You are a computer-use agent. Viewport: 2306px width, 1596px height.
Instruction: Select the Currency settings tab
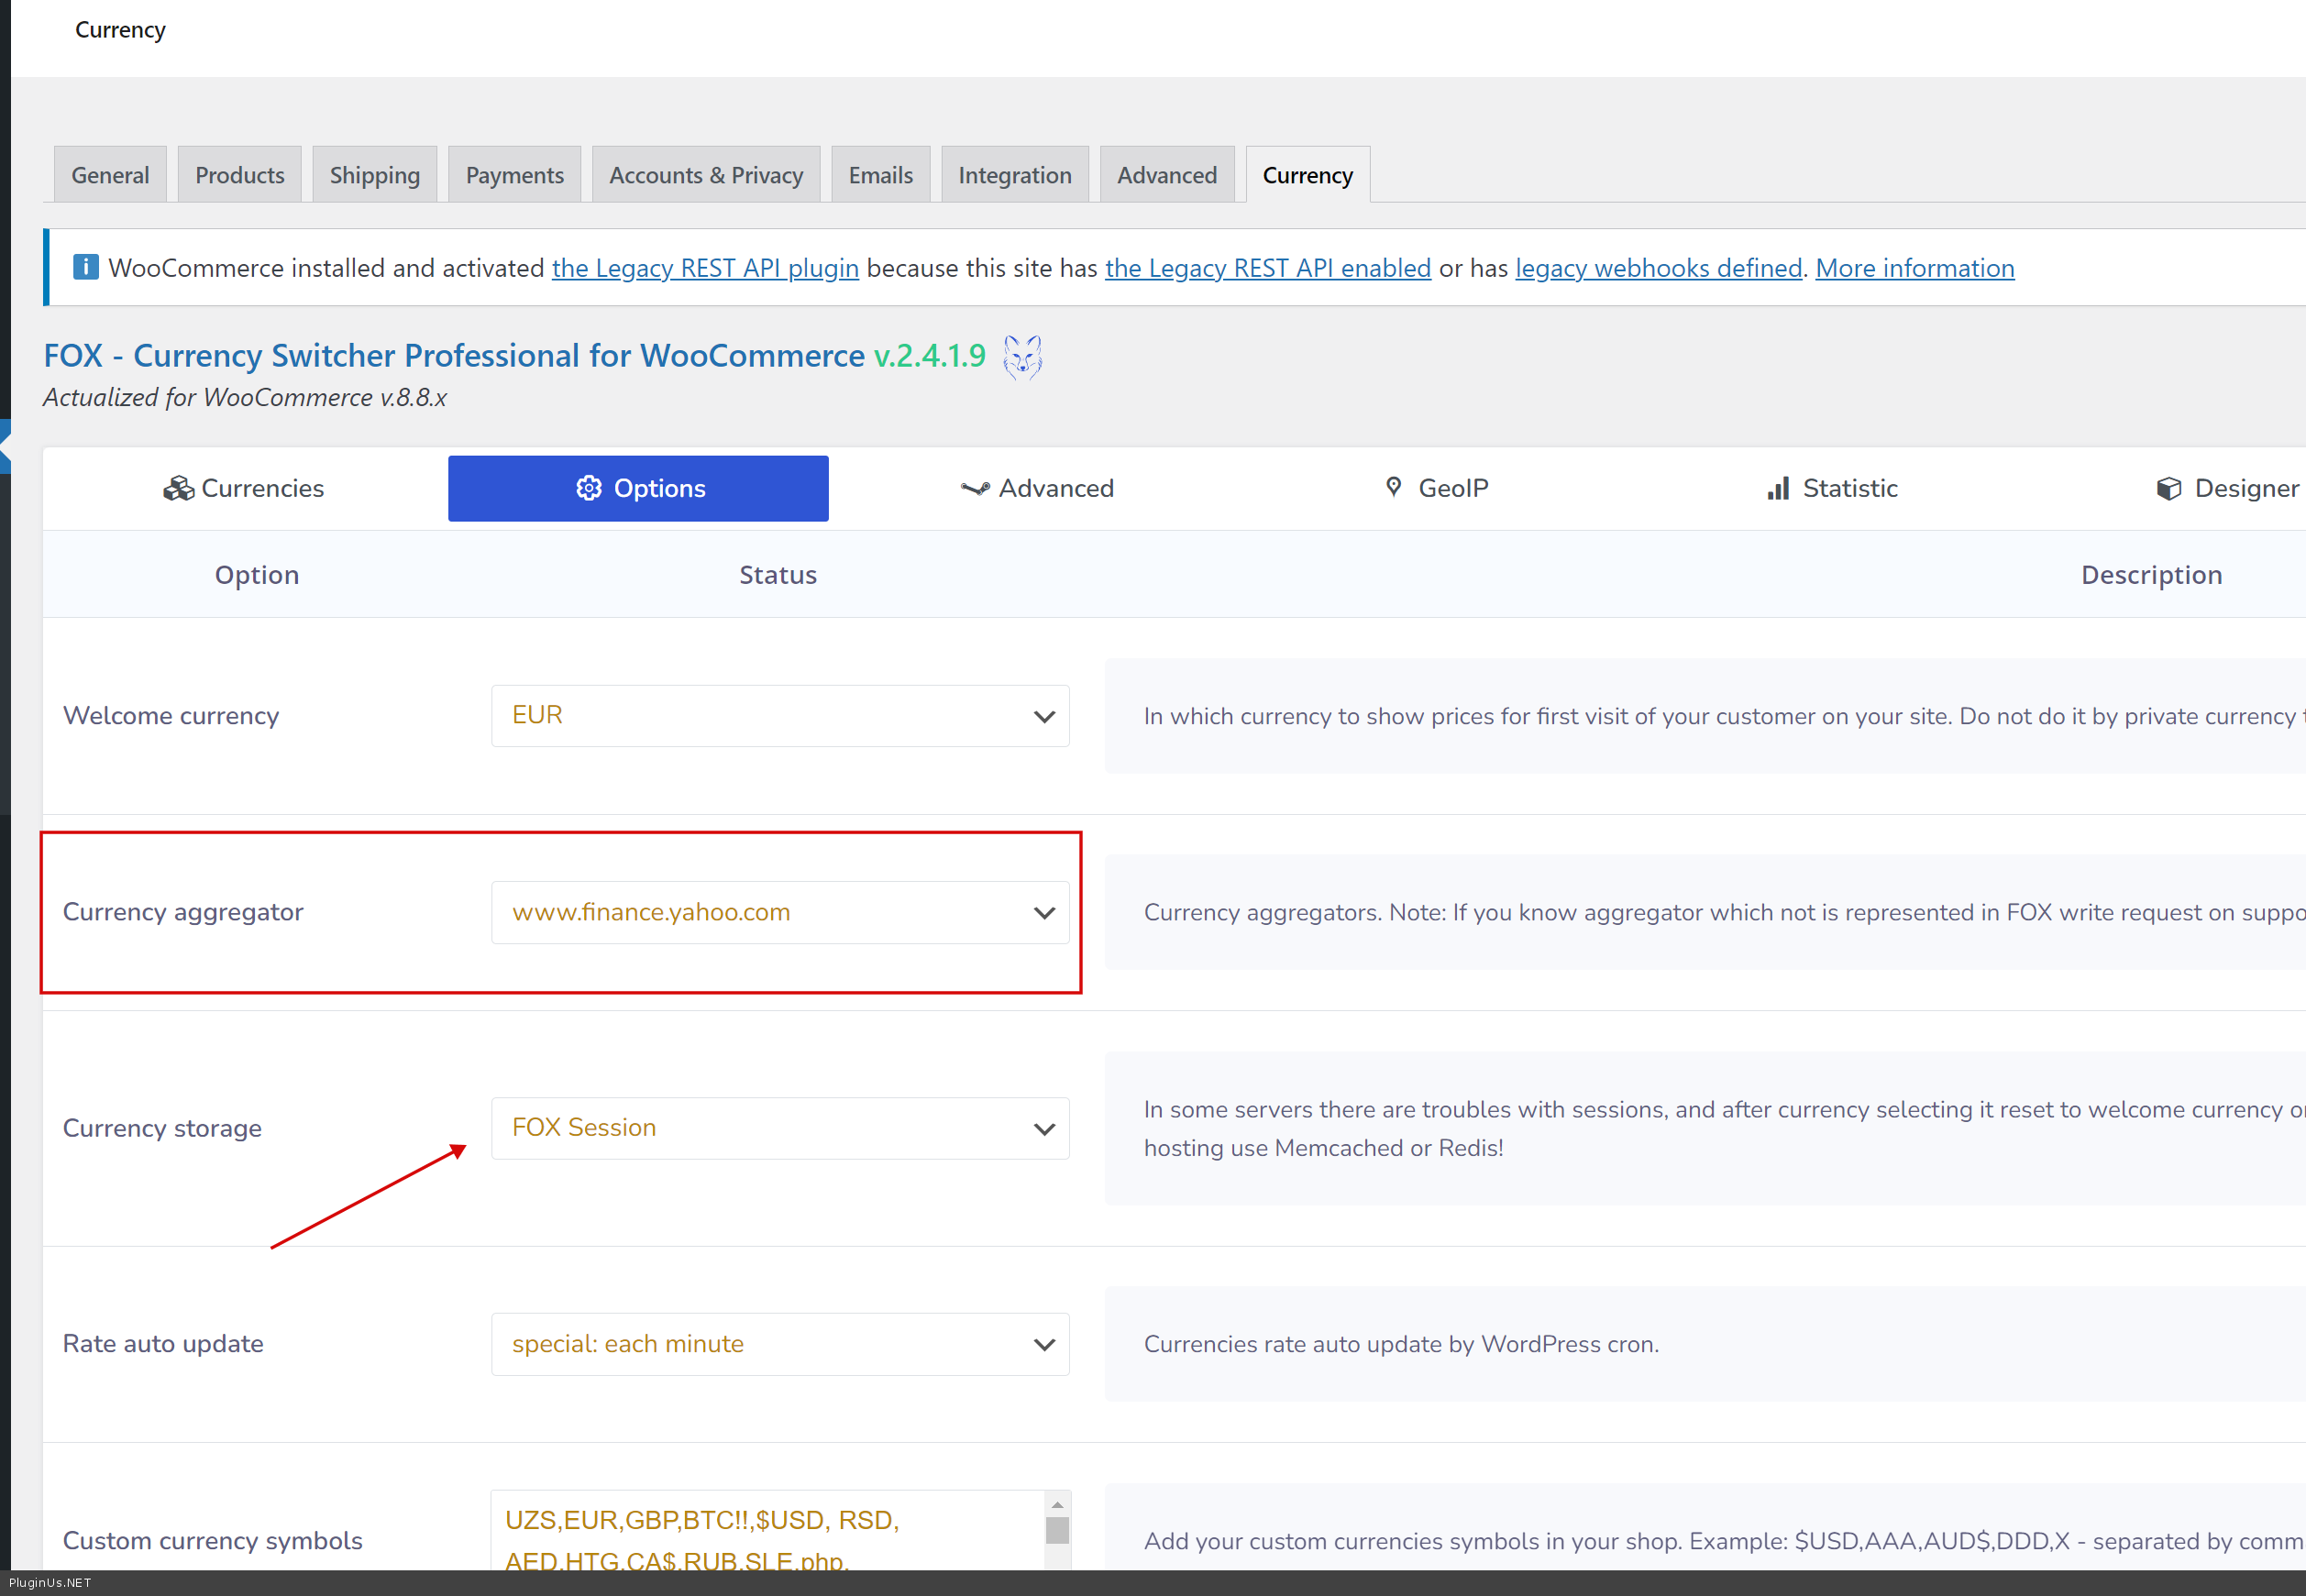[1308, 175]
